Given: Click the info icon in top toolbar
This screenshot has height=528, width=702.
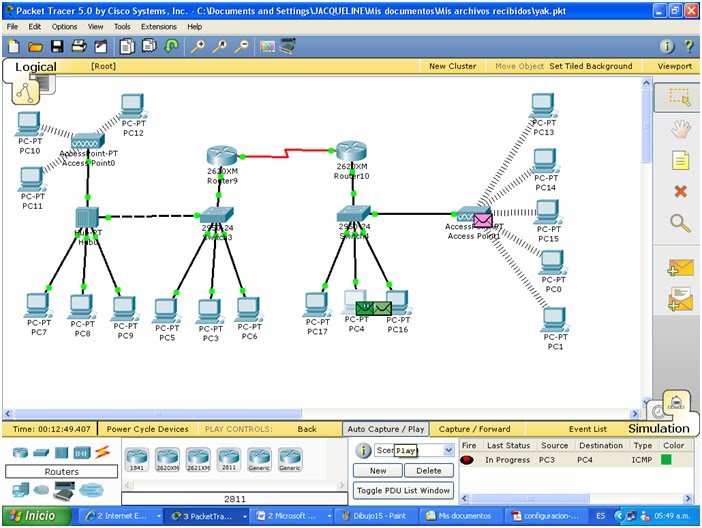Looking at the screenshot, I should point(667,46).
